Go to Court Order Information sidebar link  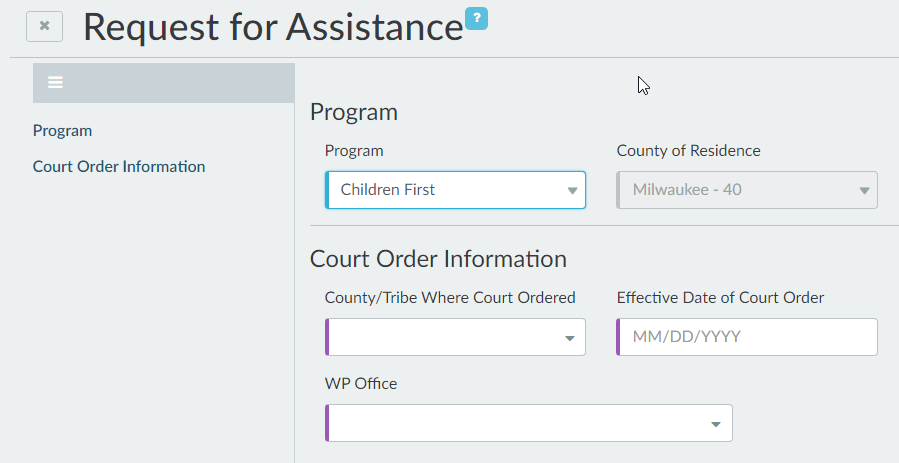pyautogui.click(x=119, y=167)
